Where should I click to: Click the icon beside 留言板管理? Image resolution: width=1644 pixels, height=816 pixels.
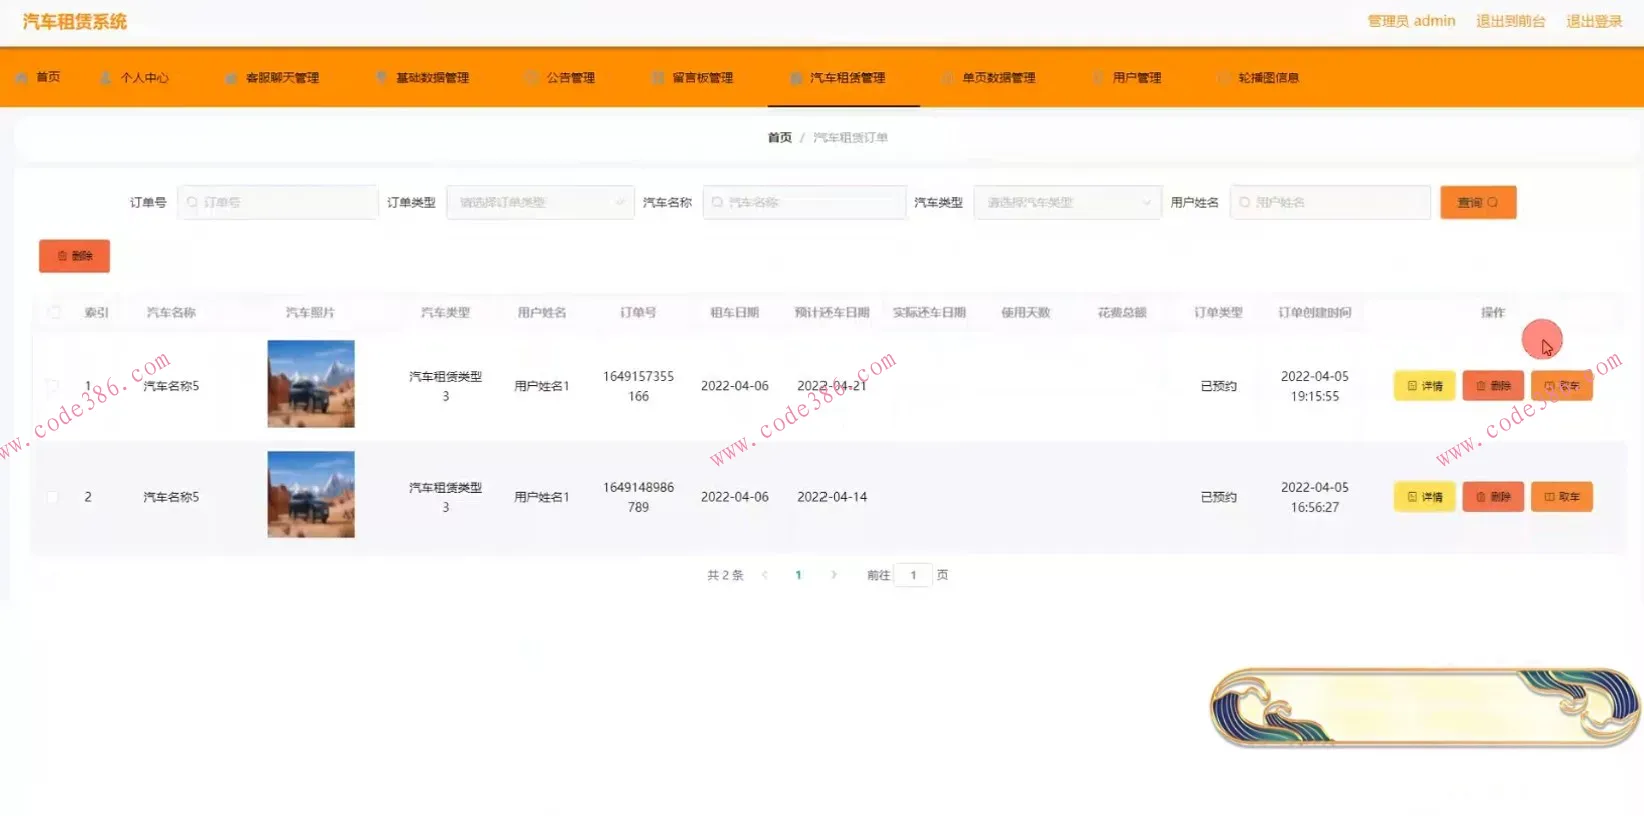(657, 78)
